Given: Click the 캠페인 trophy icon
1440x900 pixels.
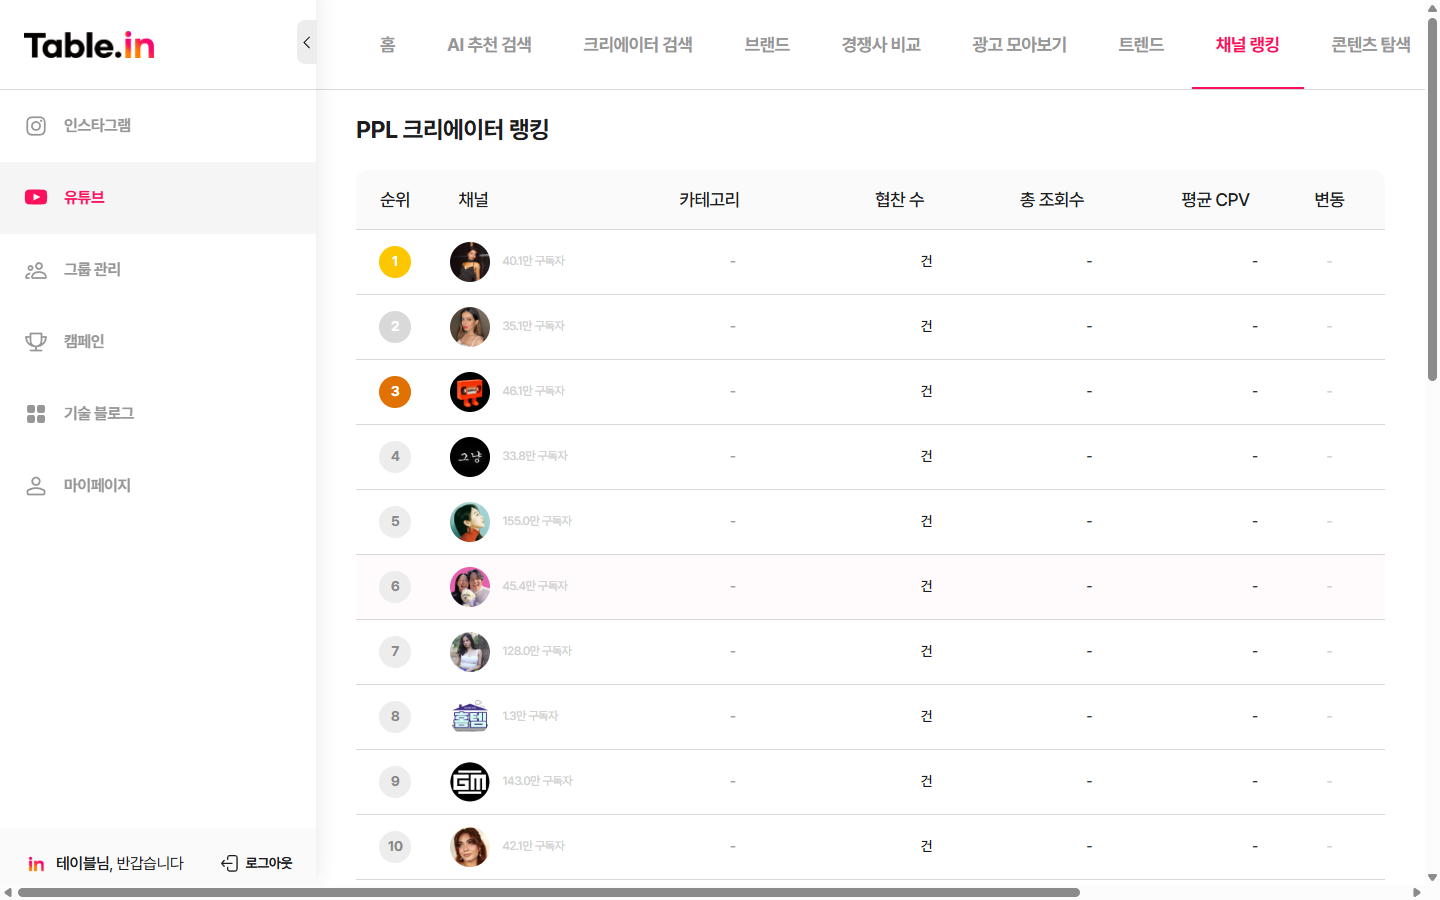Looking at the screenshot, I should [36, 340].
